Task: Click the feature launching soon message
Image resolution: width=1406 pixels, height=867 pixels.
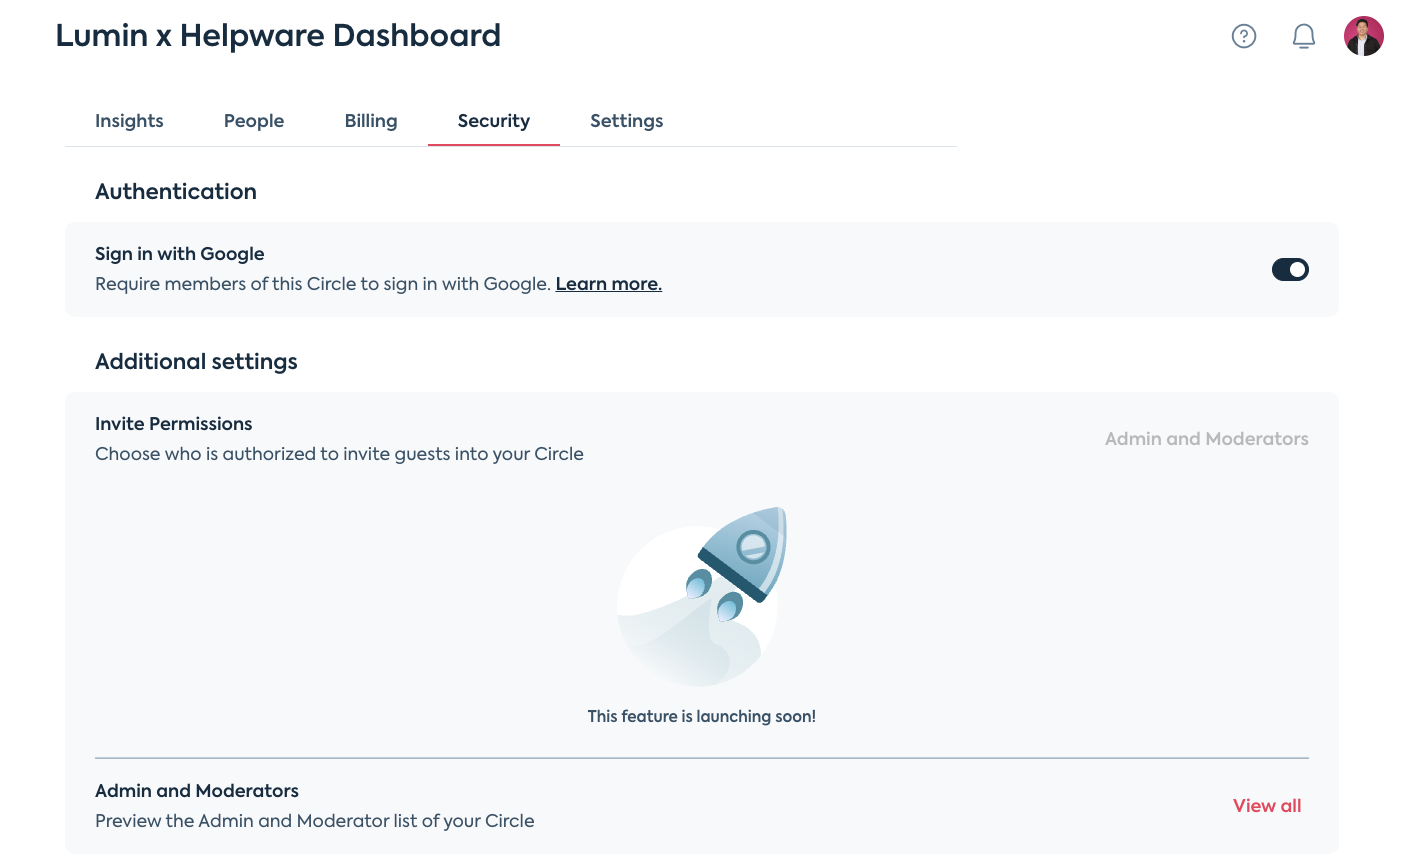Action: pos(702,716)
